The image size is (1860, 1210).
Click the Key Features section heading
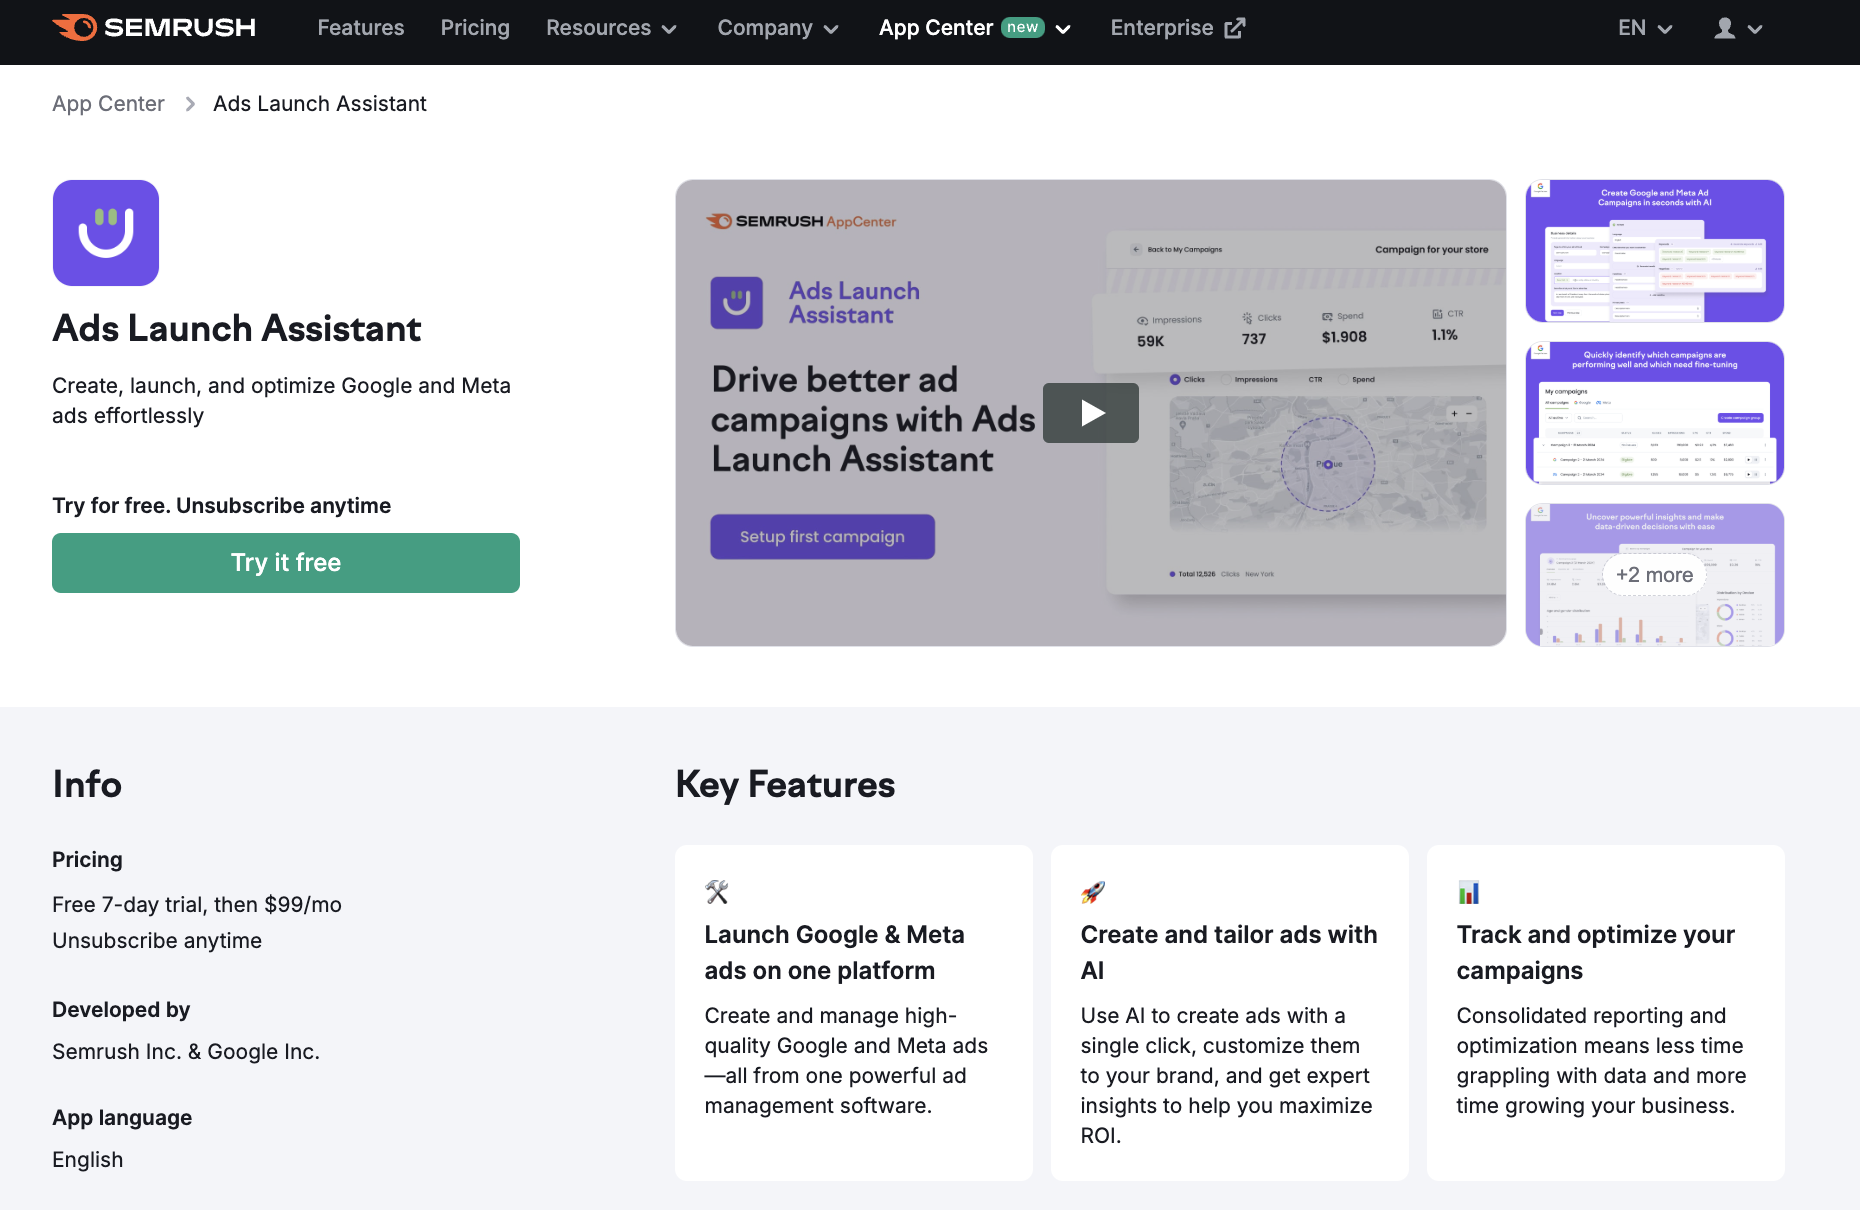tap(785, 785)
